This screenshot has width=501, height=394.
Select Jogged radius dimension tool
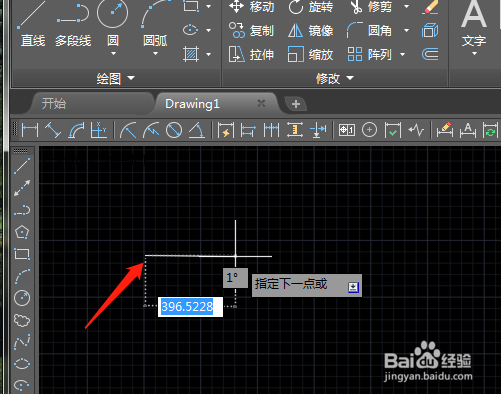[x=151, y=130]
